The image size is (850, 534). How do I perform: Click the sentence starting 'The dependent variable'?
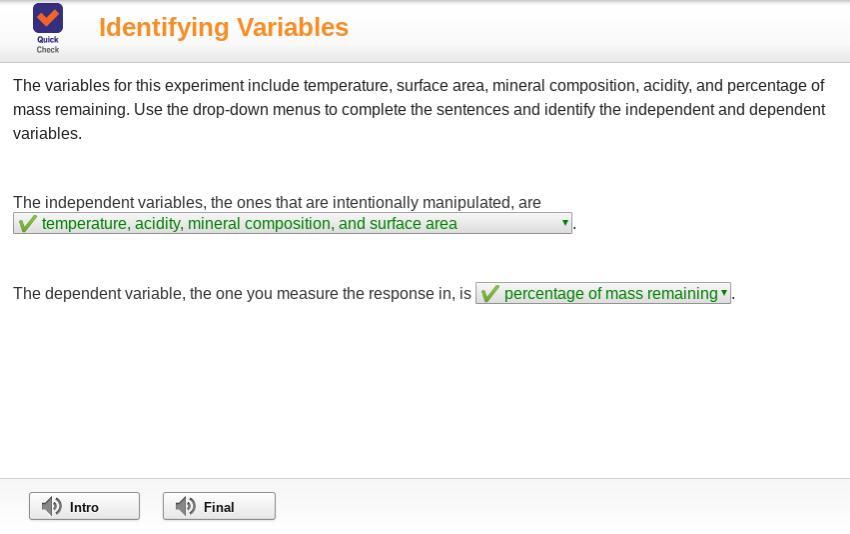(x=242, y=293)
